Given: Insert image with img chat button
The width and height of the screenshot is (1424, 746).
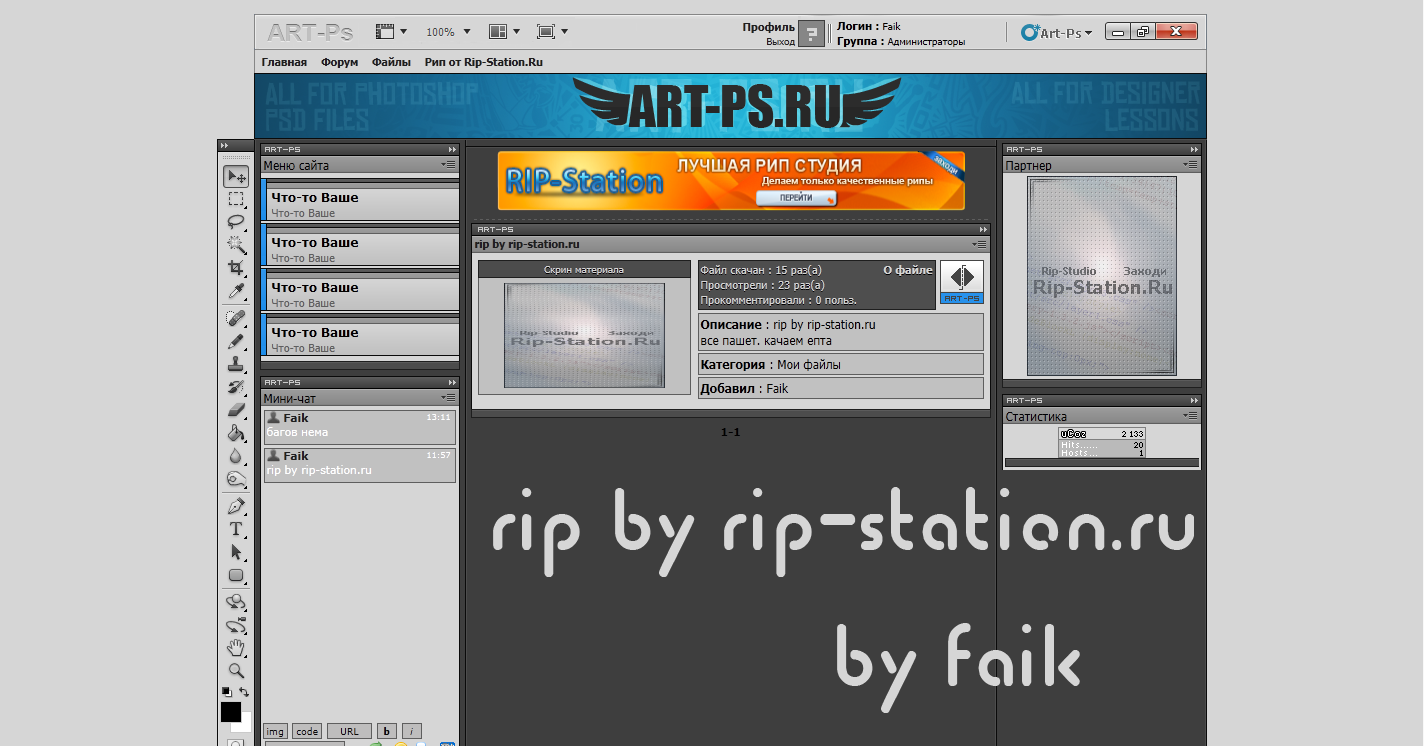Looking at the screenshot, I should [x=276, y=731].
